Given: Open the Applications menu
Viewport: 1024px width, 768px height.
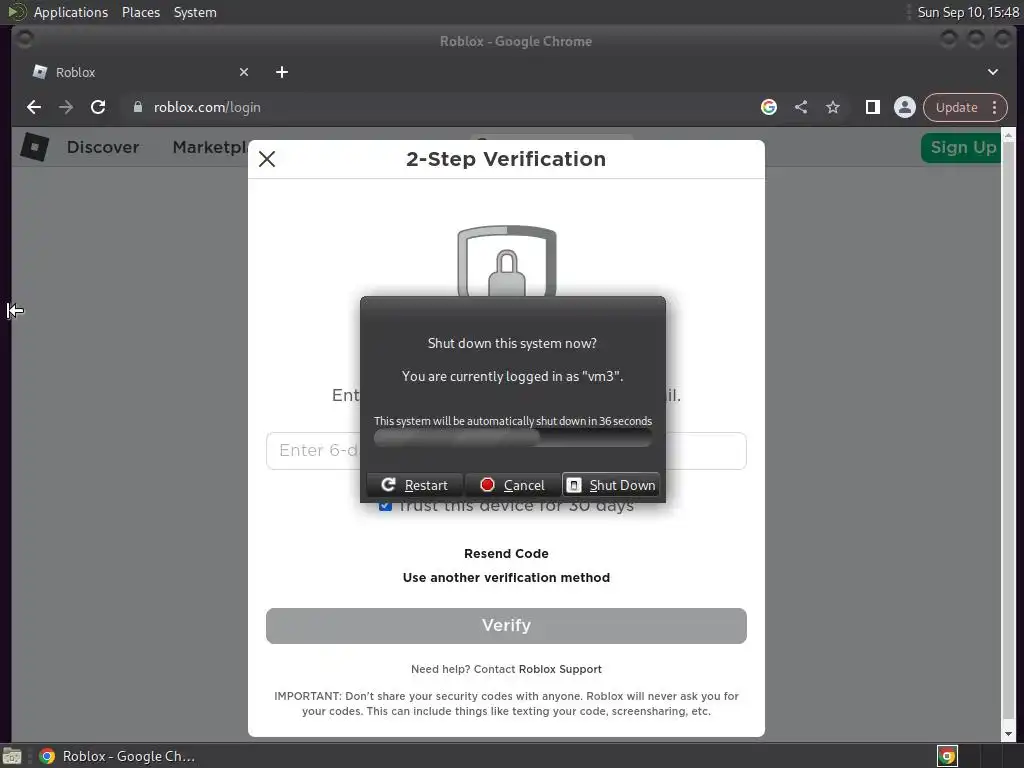Looking at the screenshot, I should pyautogui.click(x=71, y=12).
